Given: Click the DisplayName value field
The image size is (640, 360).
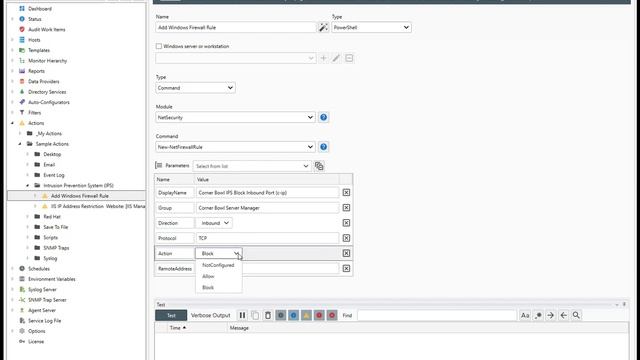Looking at the screenshot, I should (267, 192).
